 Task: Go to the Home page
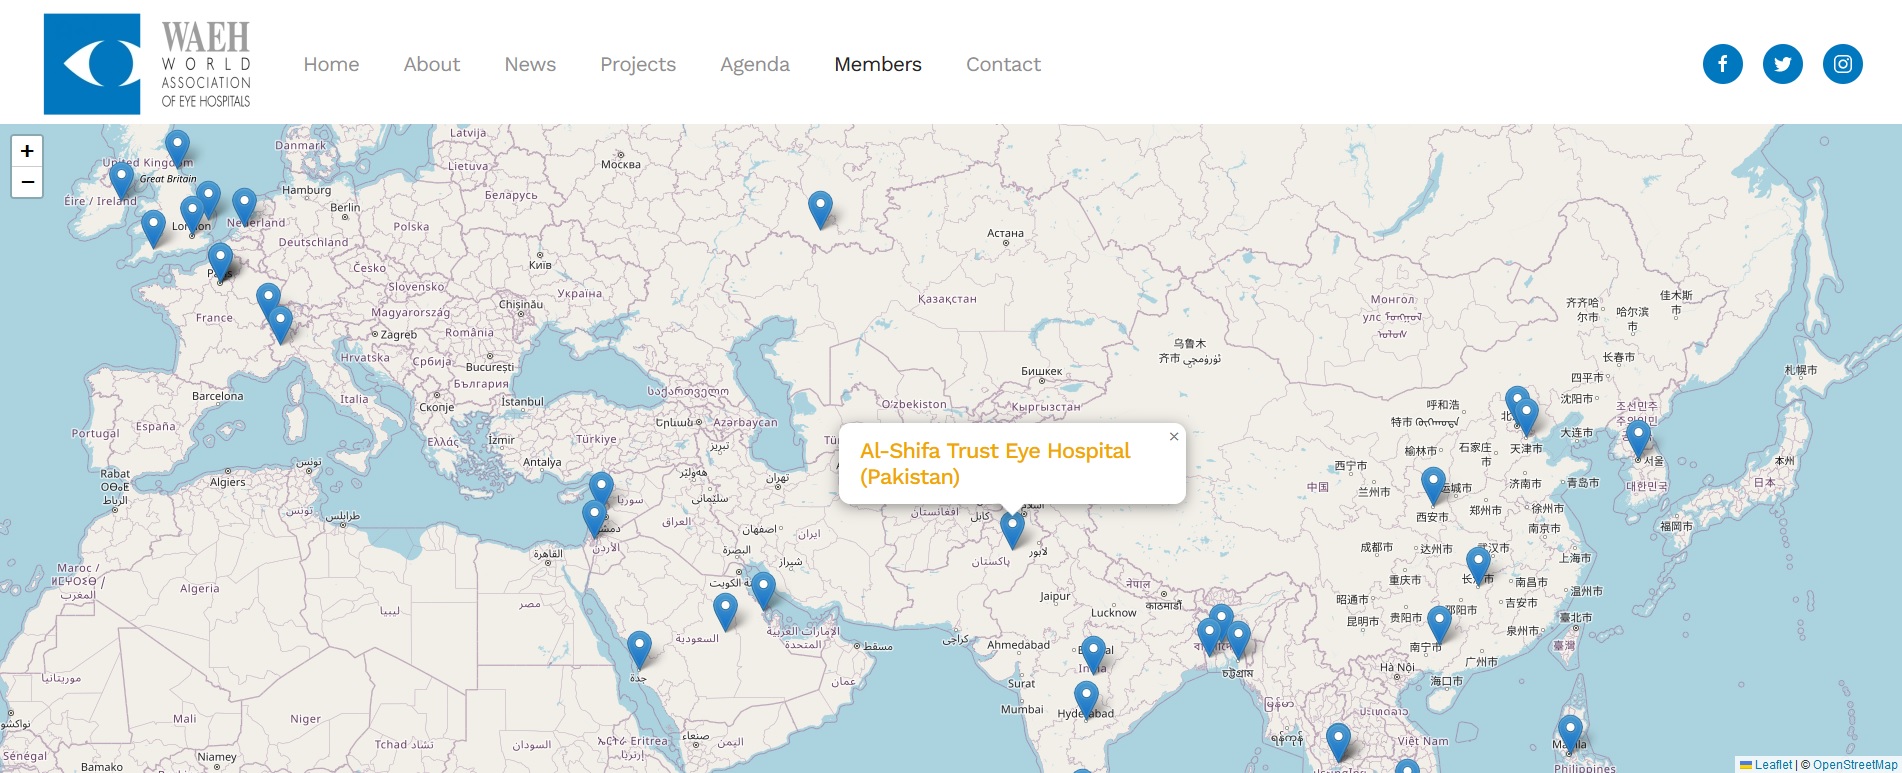tap(331, 64)
